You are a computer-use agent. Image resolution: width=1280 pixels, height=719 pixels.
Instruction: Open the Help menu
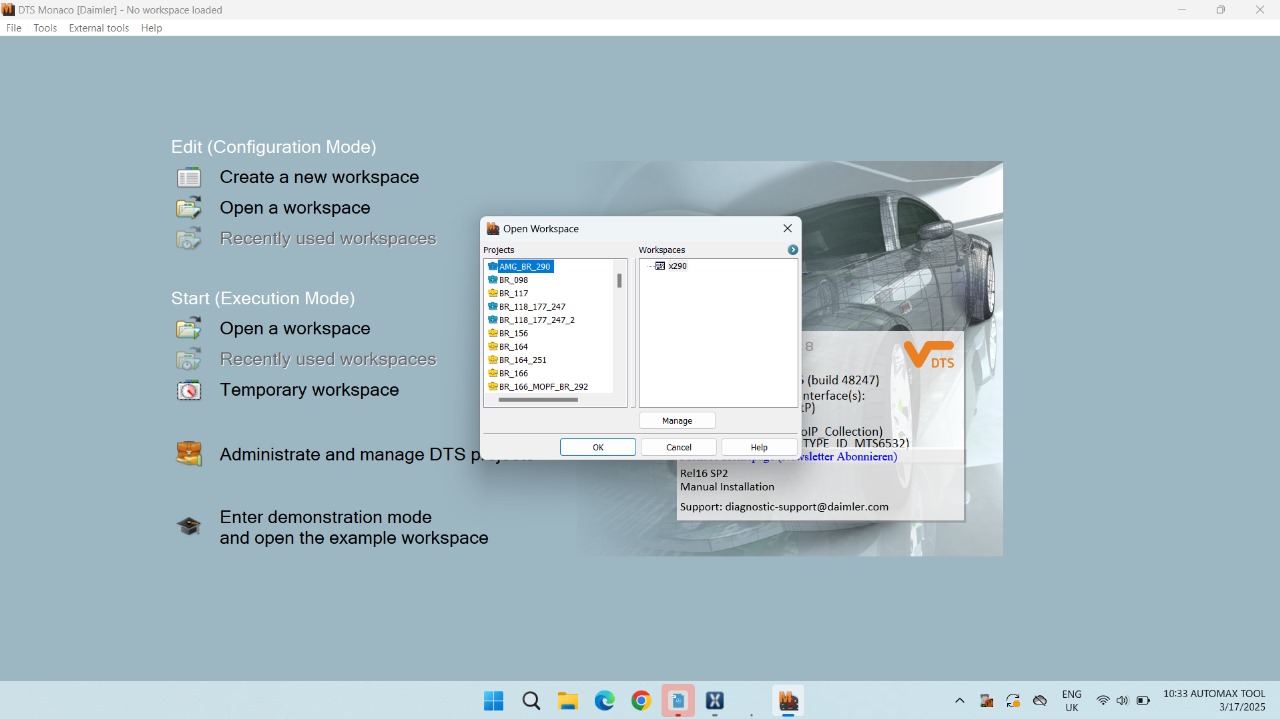(151, 28)
